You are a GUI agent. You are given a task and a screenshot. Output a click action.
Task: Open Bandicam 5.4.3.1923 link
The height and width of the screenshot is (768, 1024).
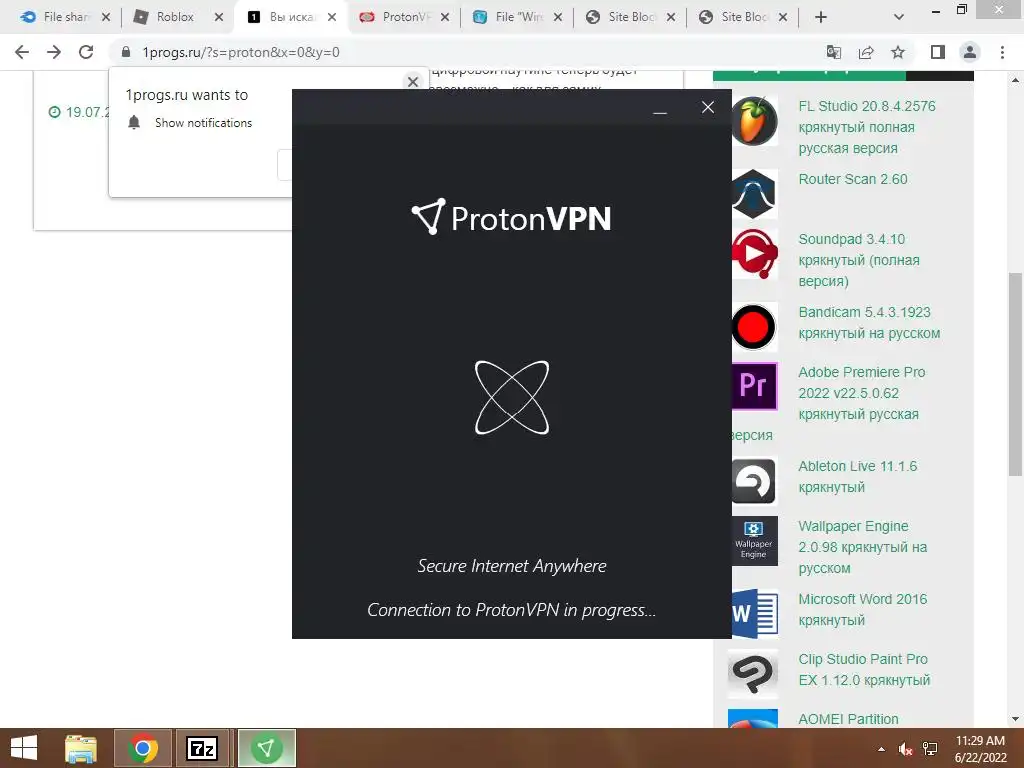[869, 323]
